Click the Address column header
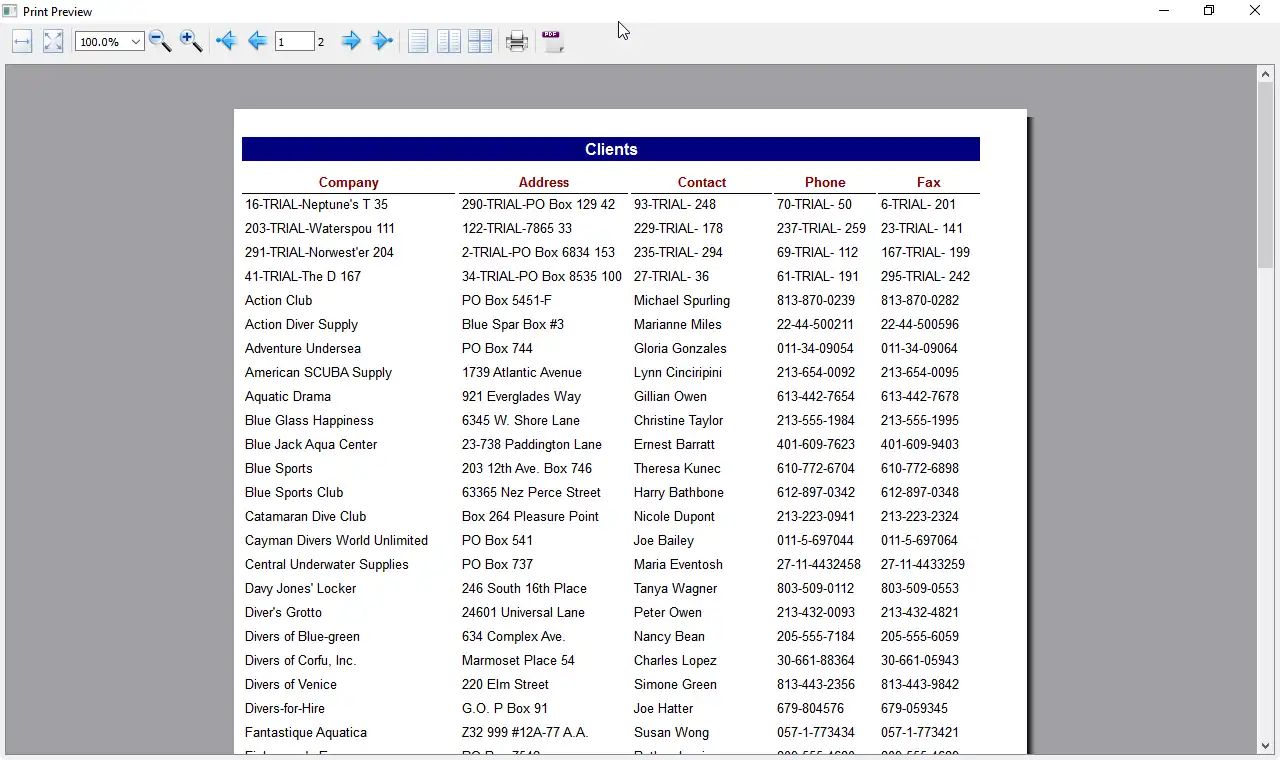This screenshot has width=1280, height=760. tap(544, 182)
